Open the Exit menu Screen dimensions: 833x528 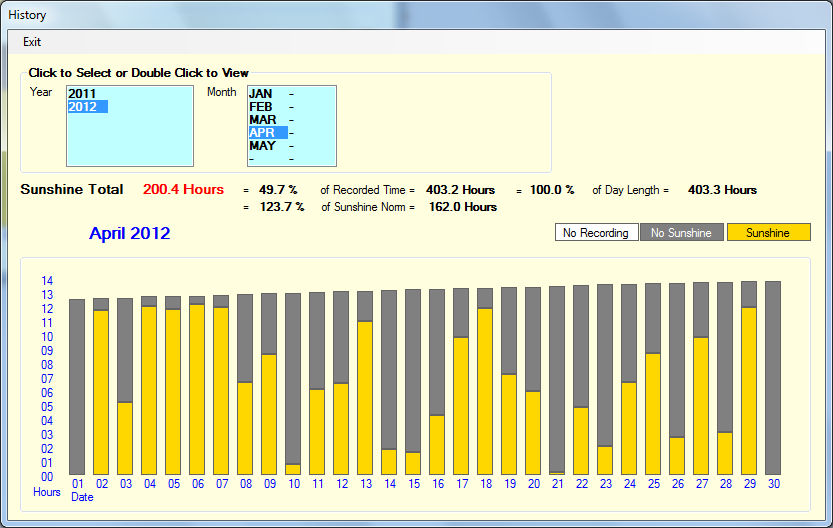click(x=32, y=42)
